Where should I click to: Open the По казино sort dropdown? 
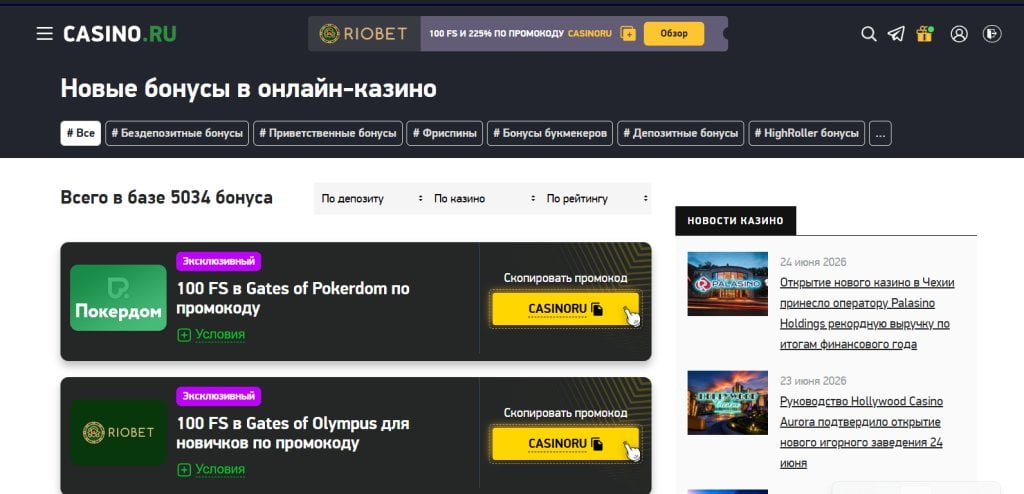[x=484, y=199]
